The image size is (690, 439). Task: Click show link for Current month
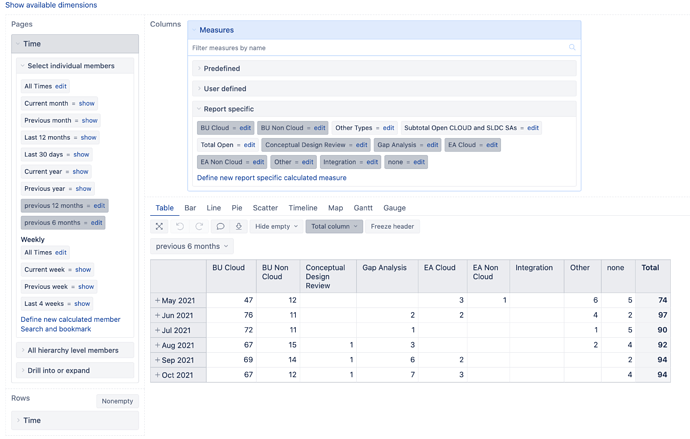tap(87, 103)
